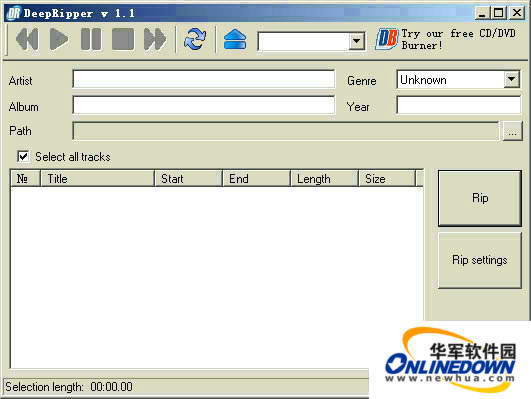Expand the Genre dropdown showing Unknown

click(x=511, y=80)
